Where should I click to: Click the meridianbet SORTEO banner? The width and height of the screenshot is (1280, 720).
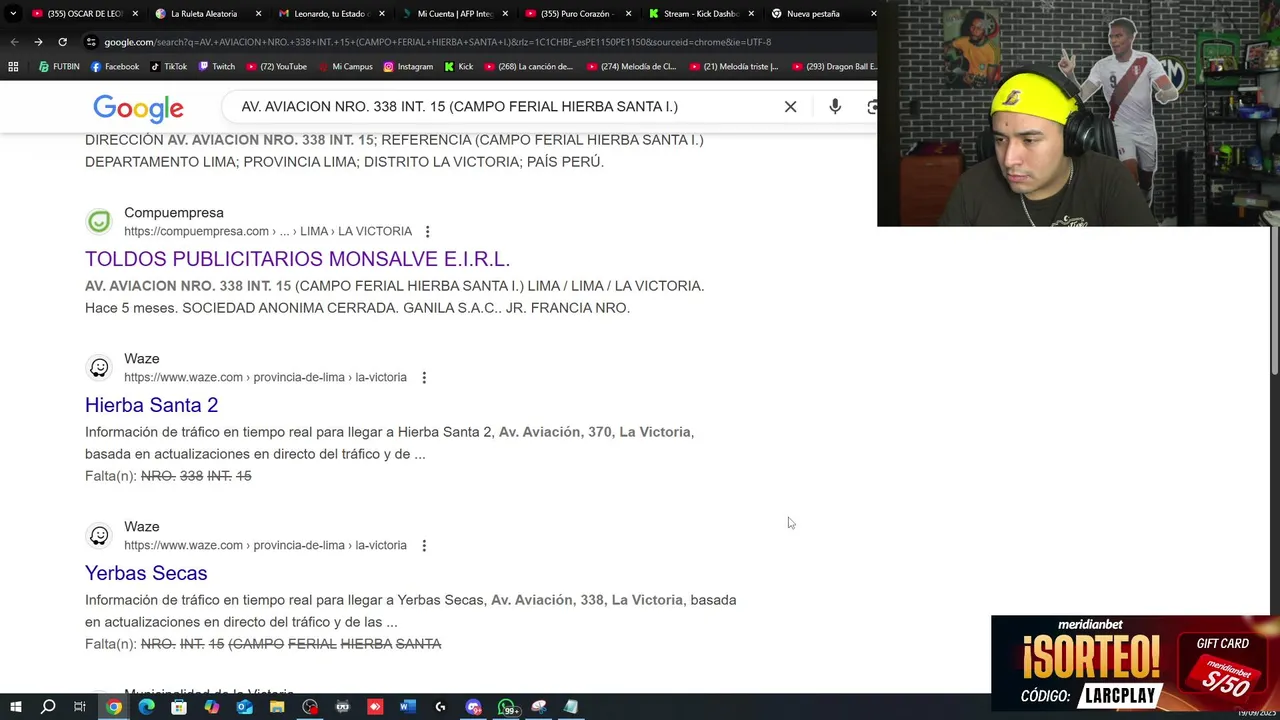point(1135,663)
